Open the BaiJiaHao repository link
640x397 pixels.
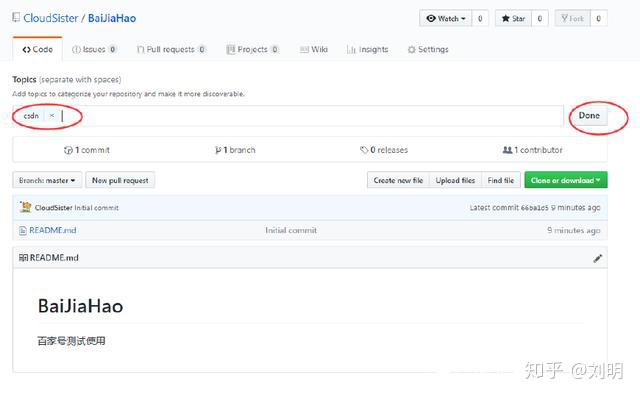[x=112, y=18]
